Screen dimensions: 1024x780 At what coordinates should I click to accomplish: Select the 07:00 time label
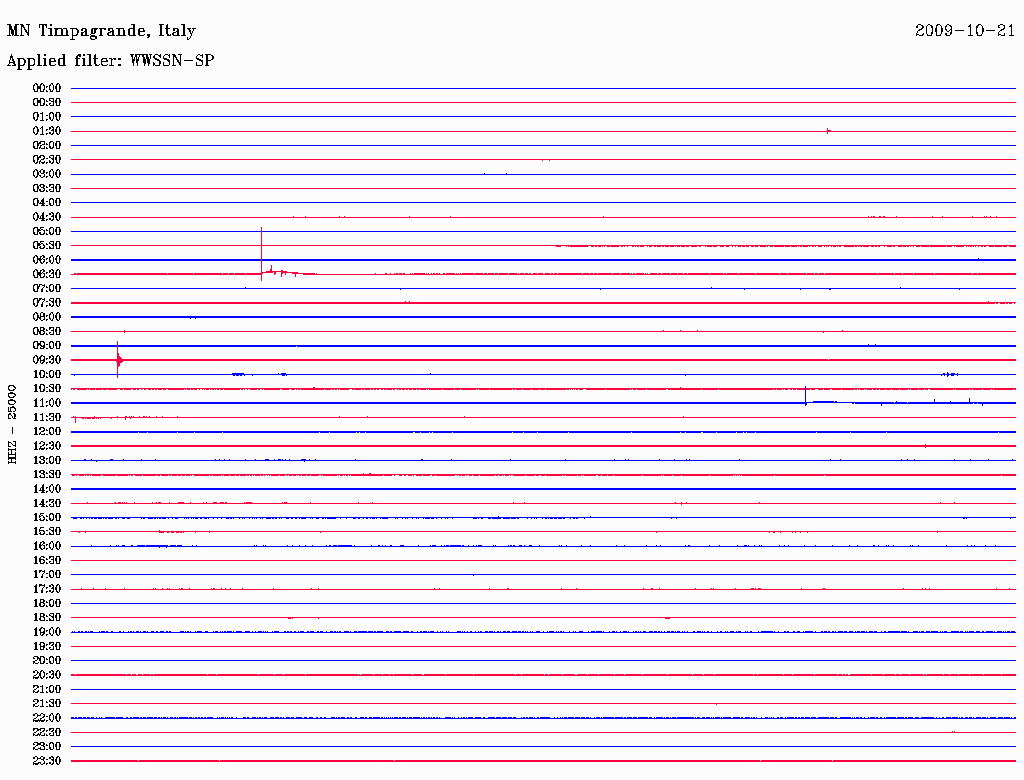47,289
